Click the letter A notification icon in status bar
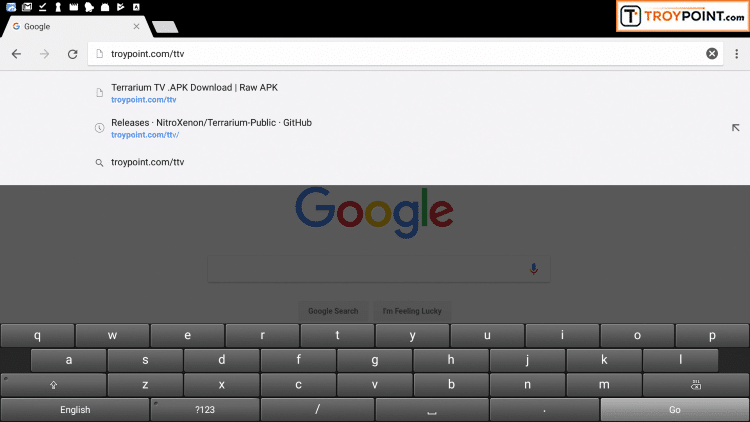This screenshot has height=422, width=750. point(136,7)
